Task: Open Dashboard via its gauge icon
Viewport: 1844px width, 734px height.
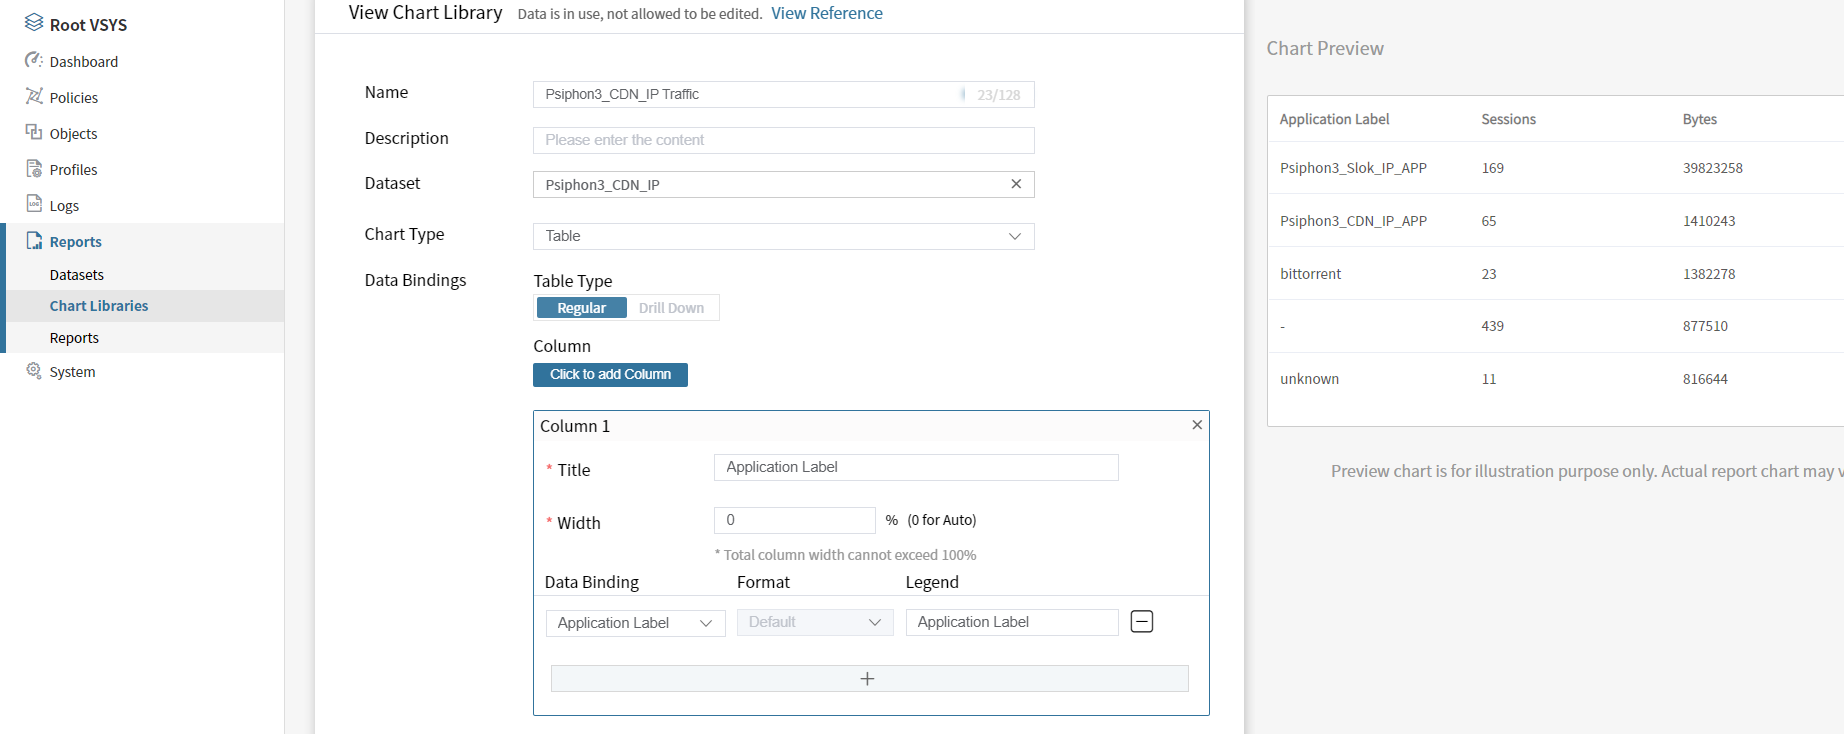Action: 34,60
